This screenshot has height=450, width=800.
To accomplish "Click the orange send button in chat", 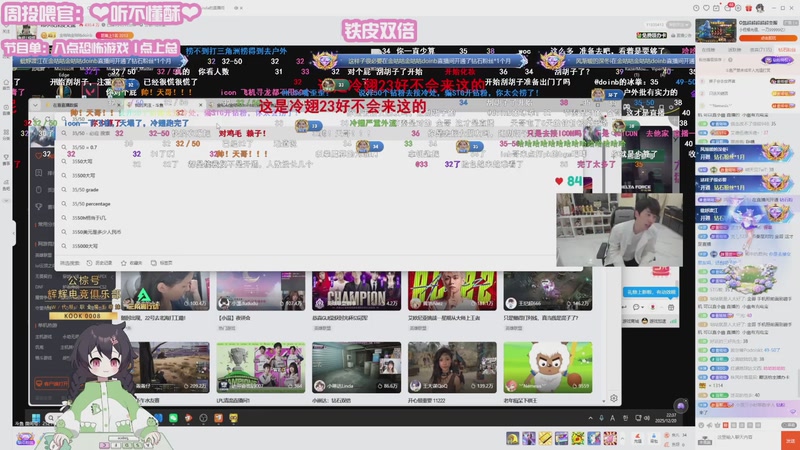I will [x=790, y=441].
